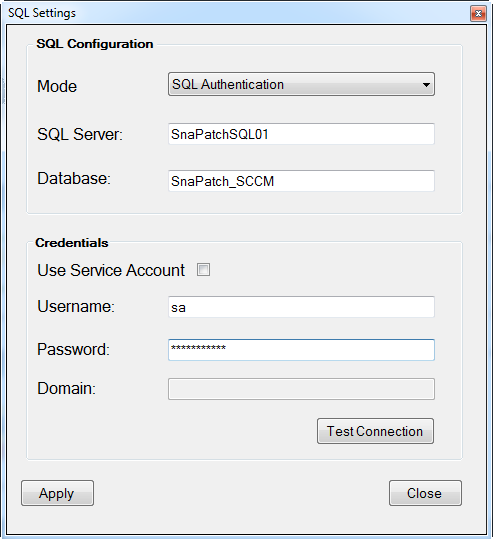Image resolution: width=493 pixels, height=540 pixels.
Task: Click the Test Connection button
Action: tap(375, 431)
